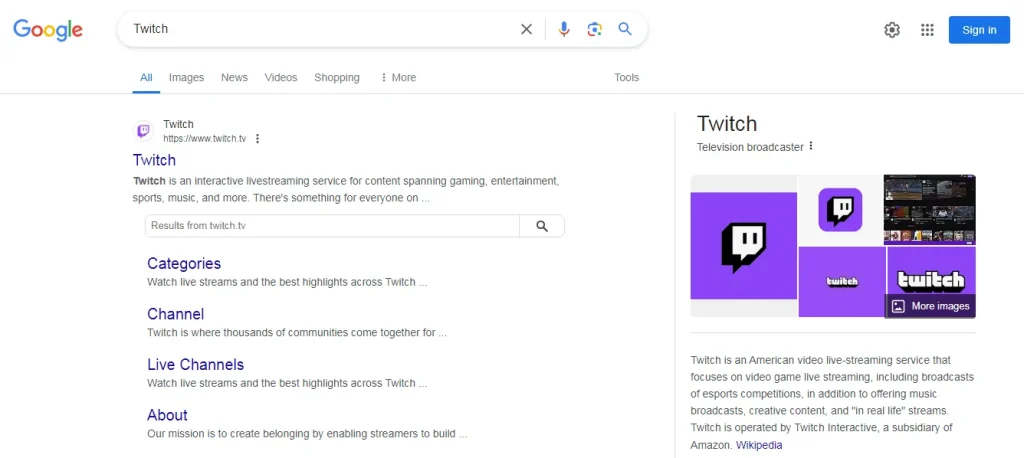The width and height of the screenshot is (1024, 458).
Task: Click the Results from twitch.tv input
Action: pos(332,226)
